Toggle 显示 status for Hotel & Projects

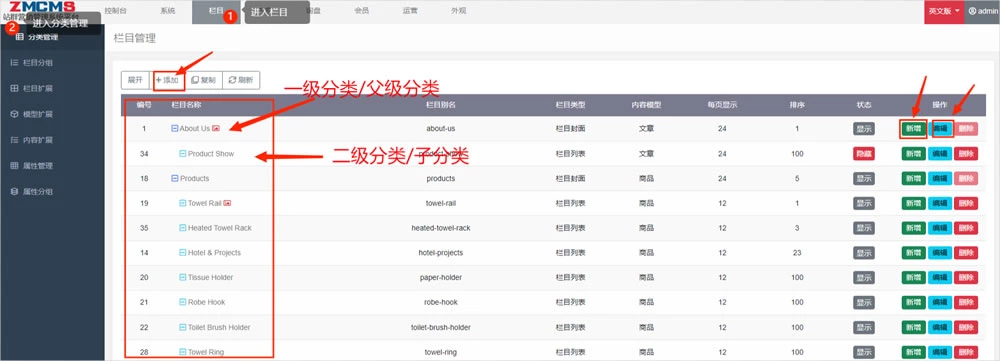(864, 253)
